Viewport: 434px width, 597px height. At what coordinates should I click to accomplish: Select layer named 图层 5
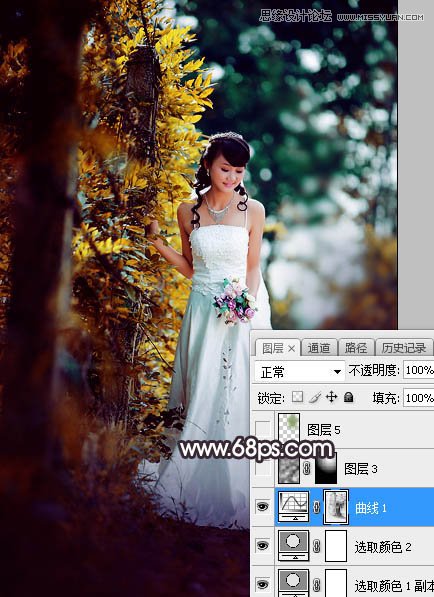click(x=324, y=430)
